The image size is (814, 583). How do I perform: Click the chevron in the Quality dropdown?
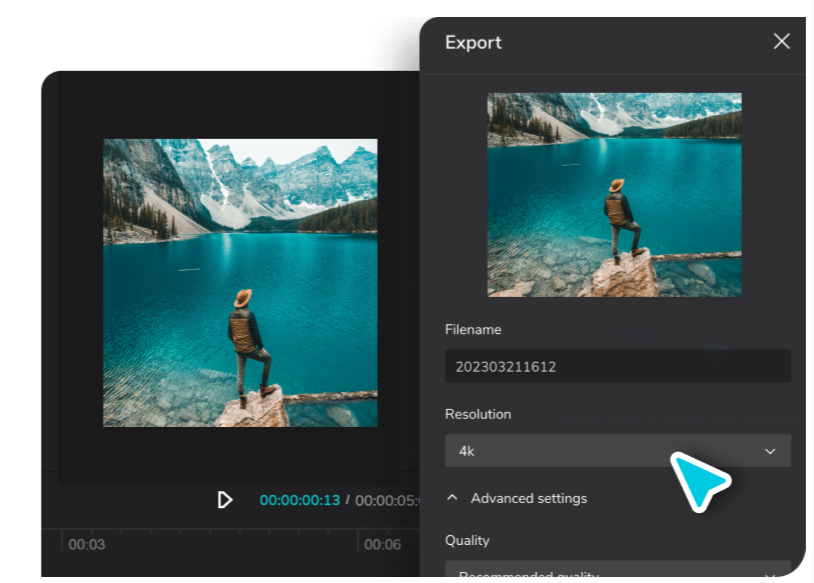point(770,575)
